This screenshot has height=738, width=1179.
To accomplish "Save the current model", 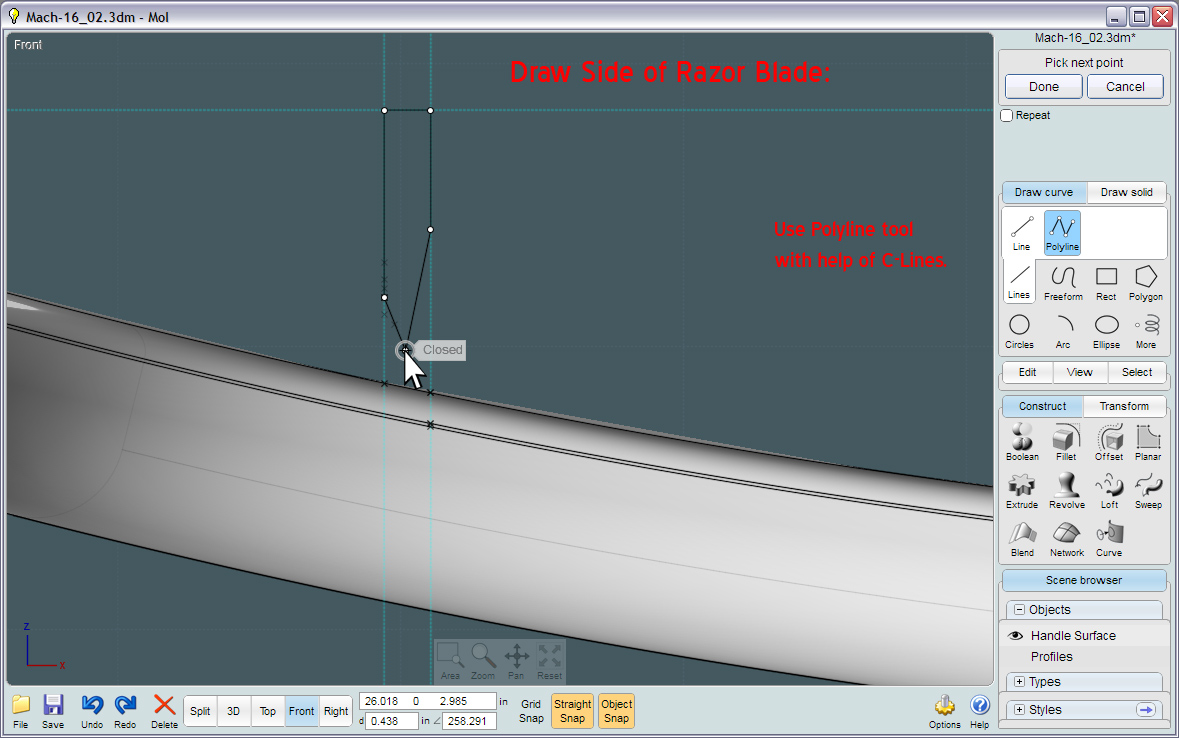I will pos(53,710).
